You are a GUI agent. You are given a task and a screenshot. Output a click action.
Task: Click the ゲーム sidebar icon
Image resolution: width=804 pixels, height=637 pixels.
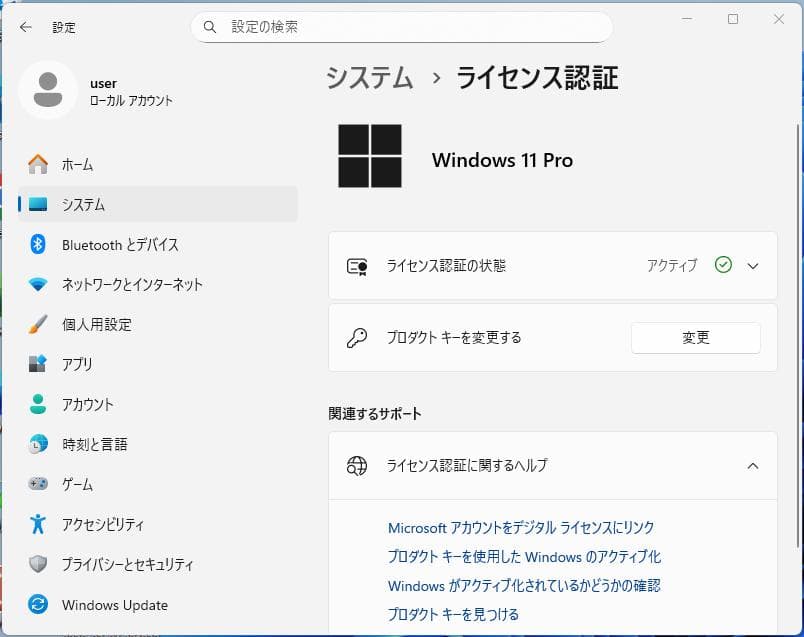tap(37, 484)
